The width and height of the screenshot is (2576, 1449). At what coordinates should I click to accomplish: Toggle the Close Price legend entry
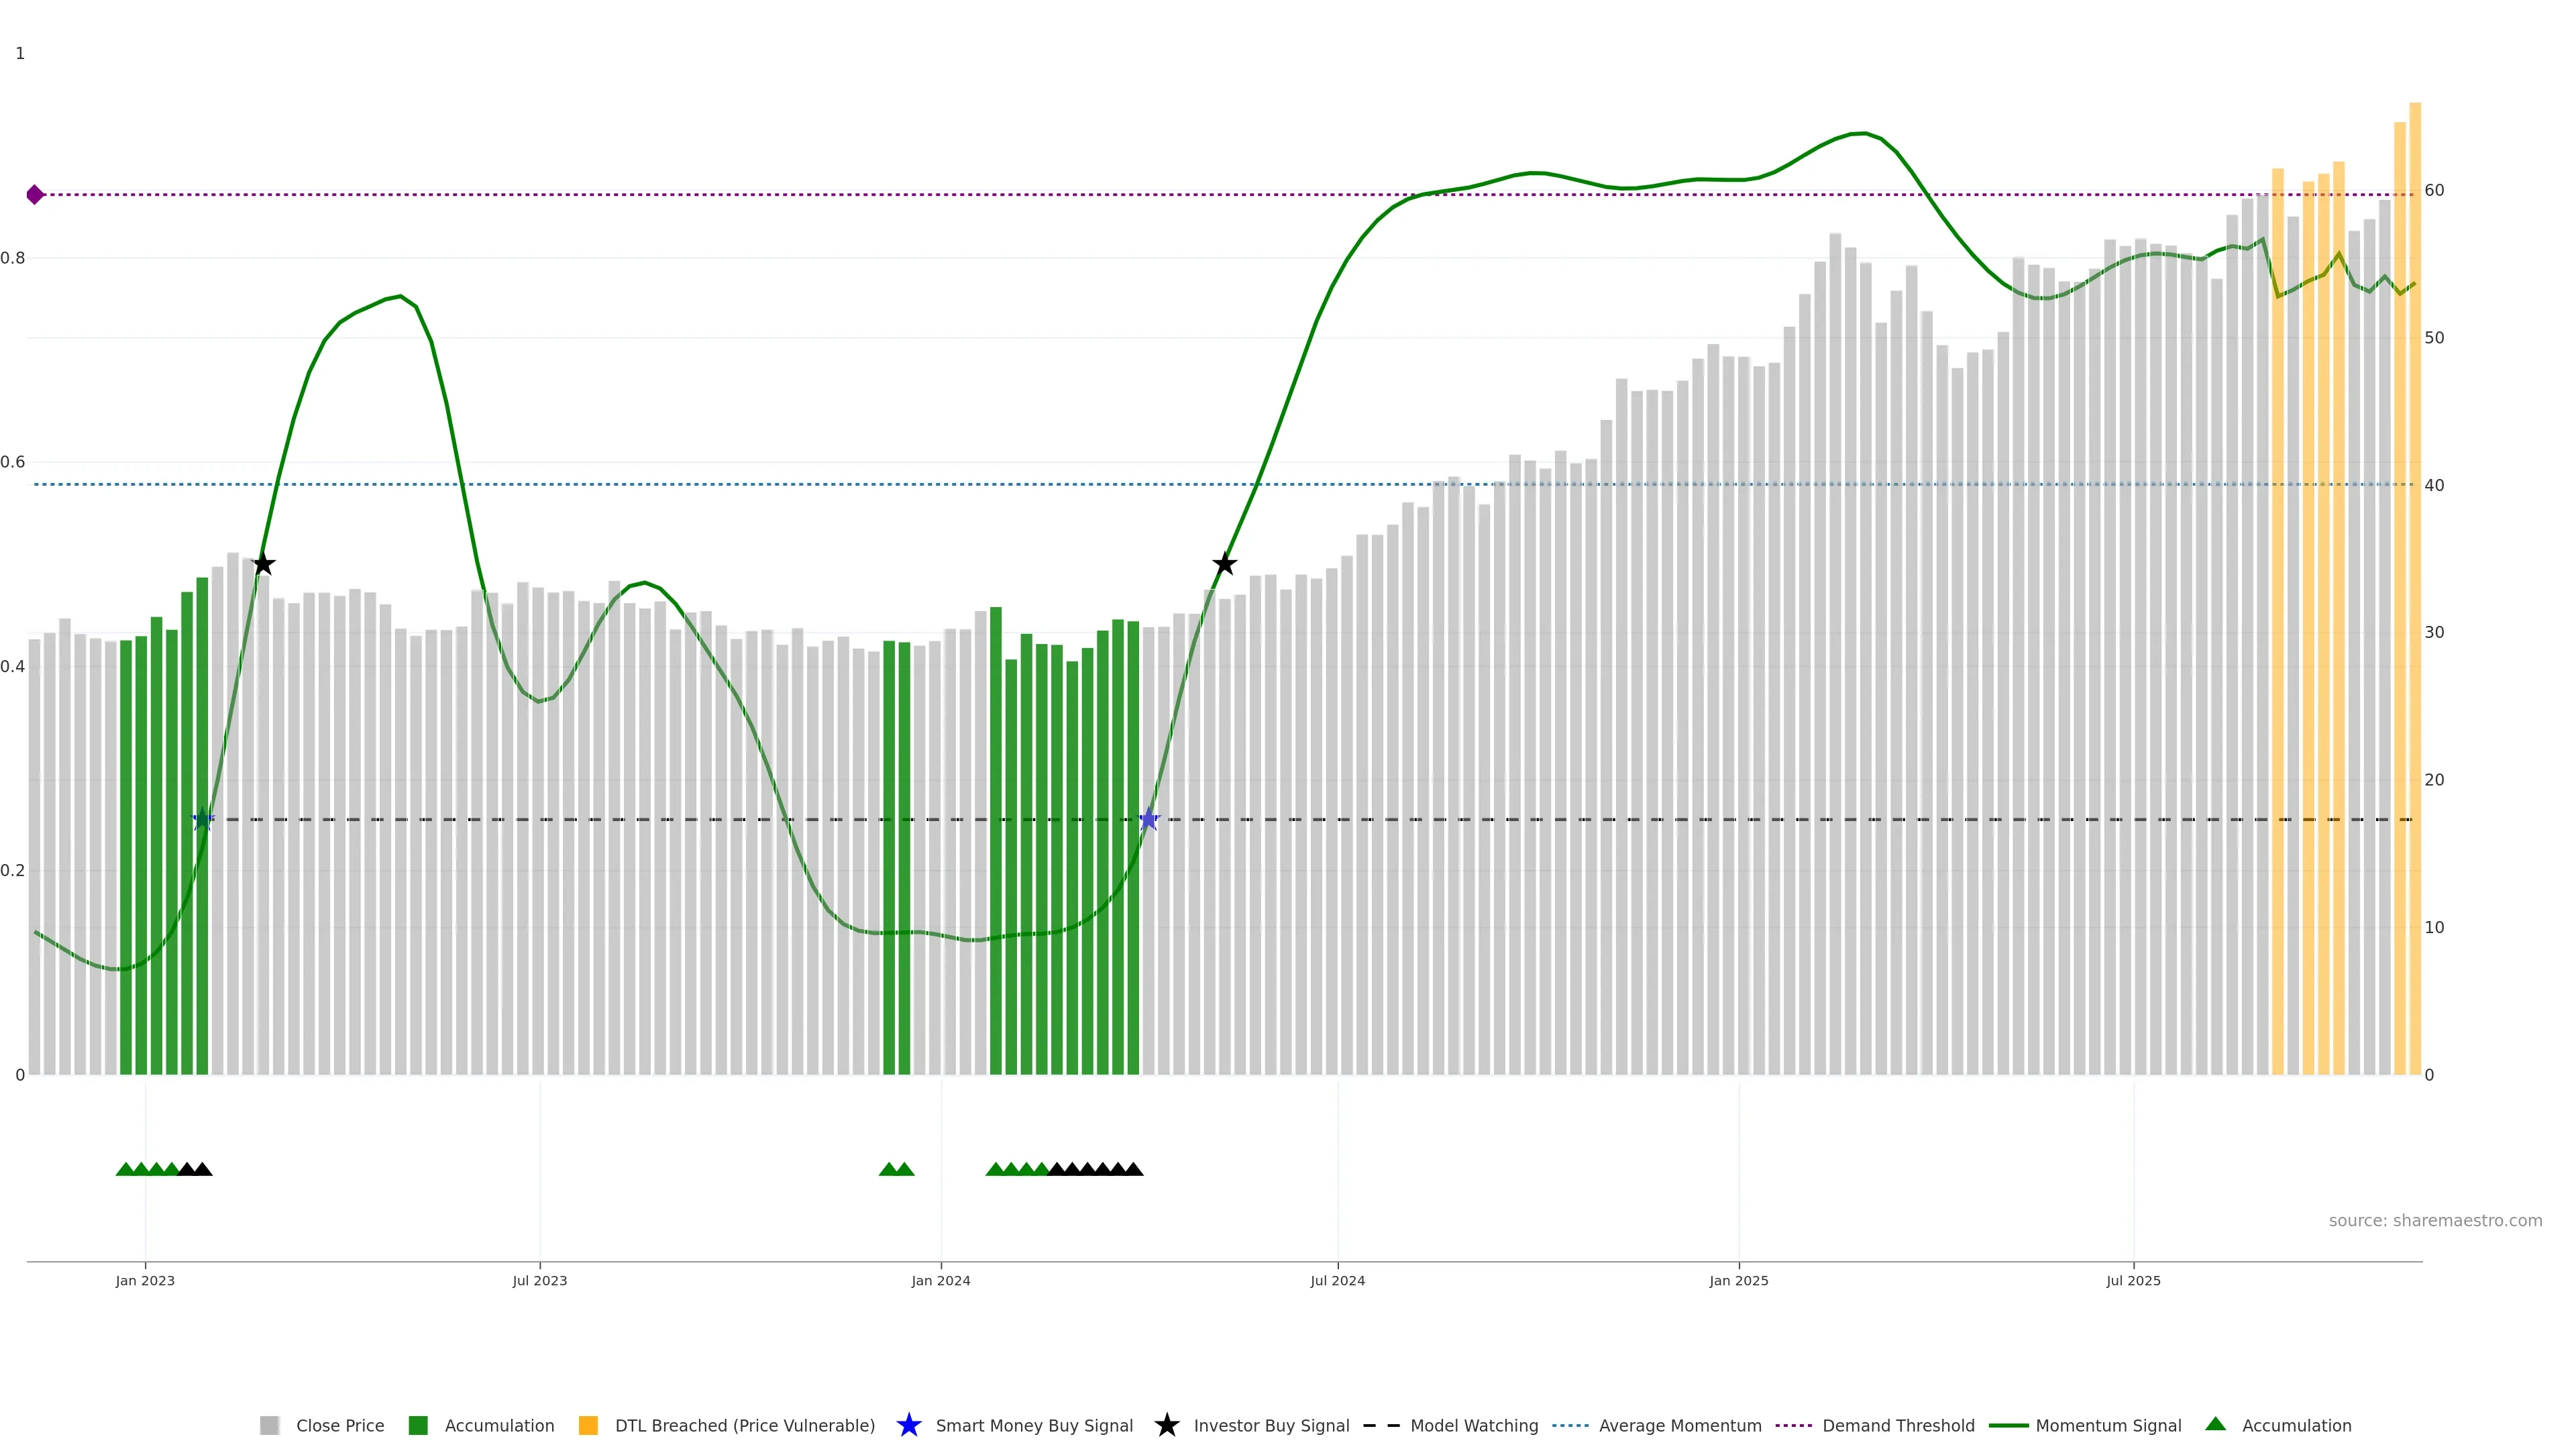(340, 1425)
